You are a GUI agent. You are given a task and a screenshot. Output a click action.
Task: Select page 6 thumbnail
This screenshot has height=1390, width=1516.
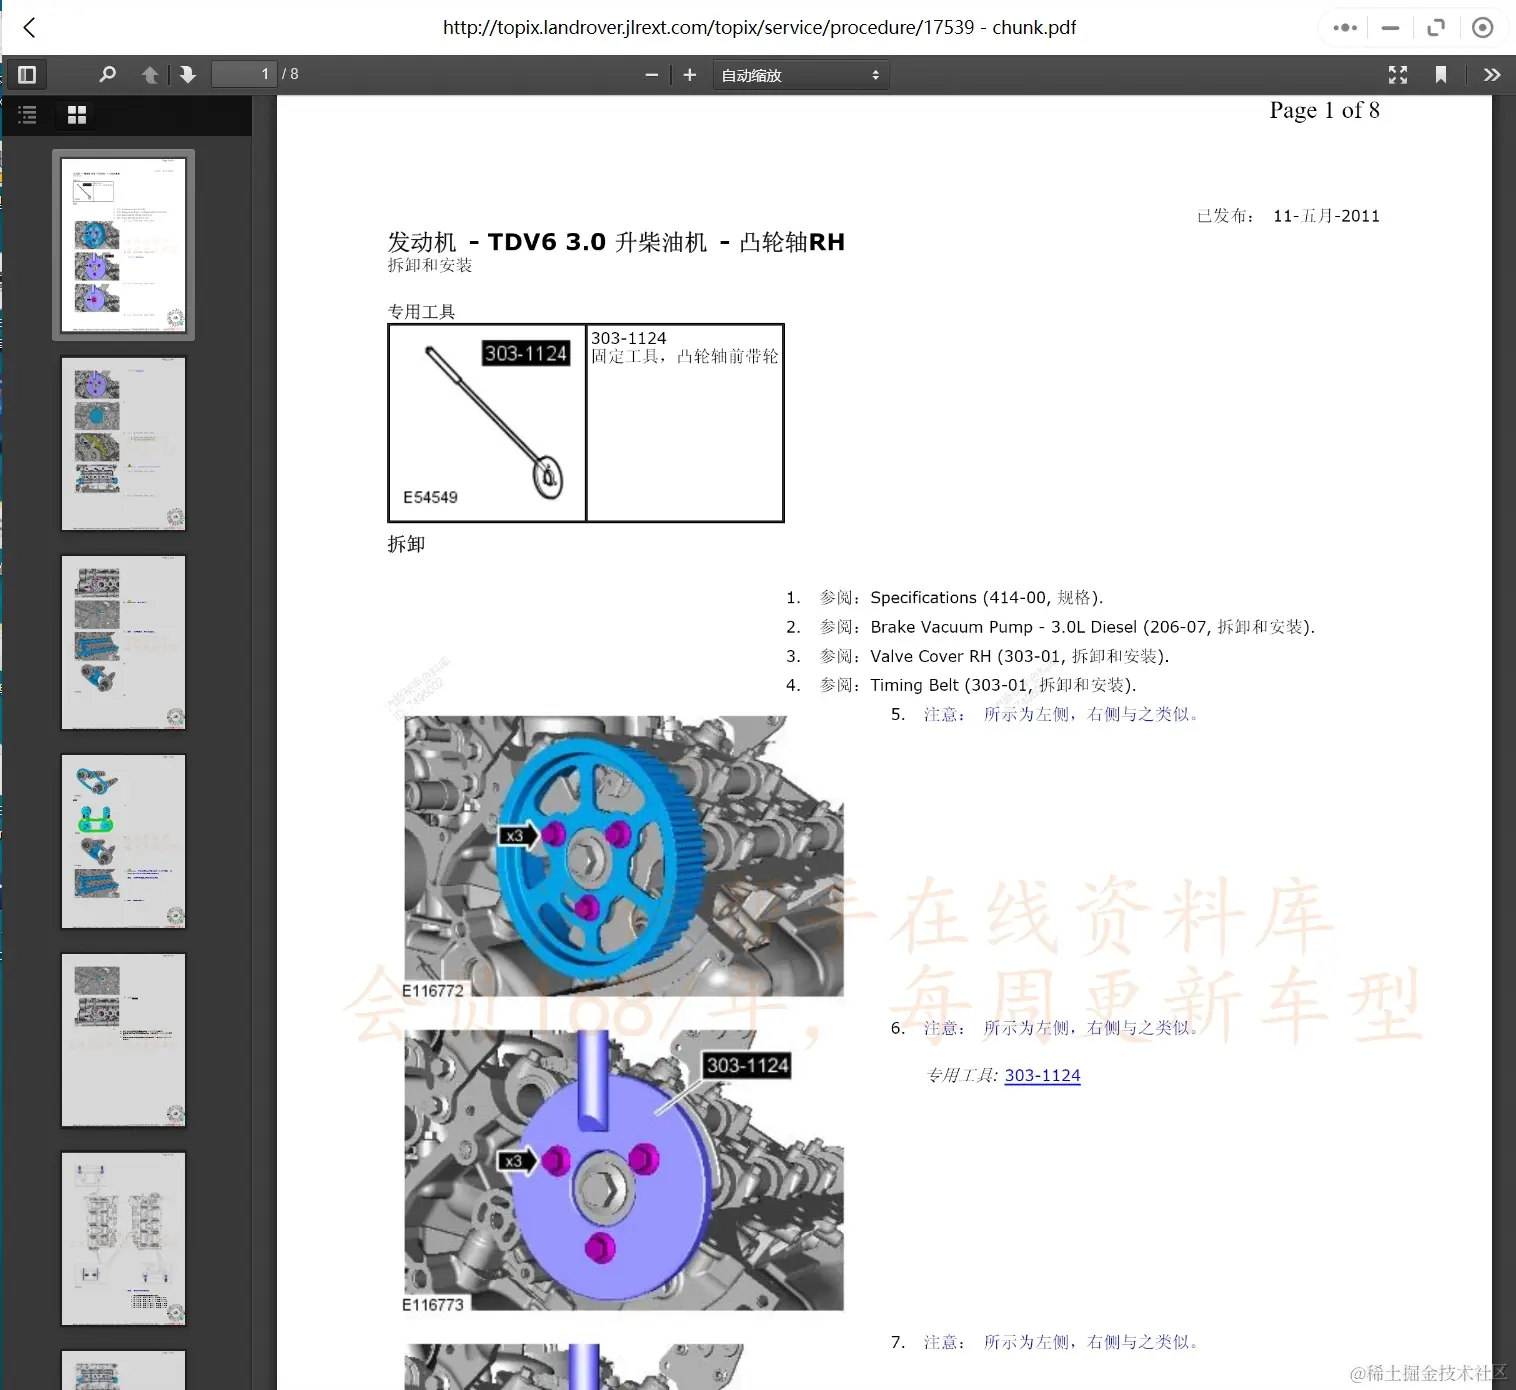[x=124, y=1240]
